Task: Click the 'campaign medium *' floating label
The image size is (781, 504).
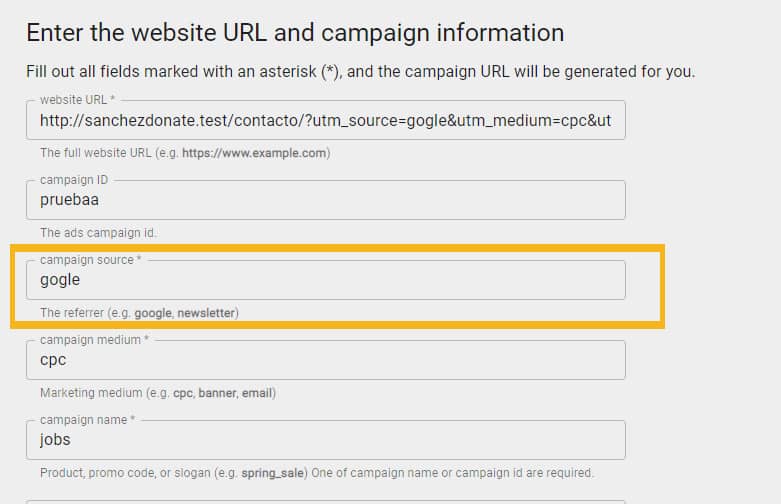Action: tap(94, 340)
